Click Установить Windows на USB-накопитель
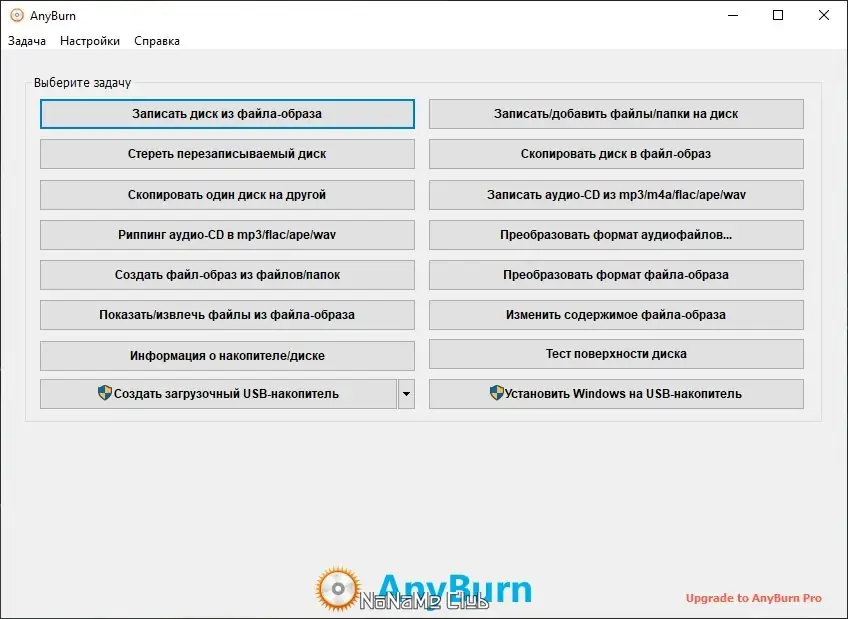 pos(616,394)
